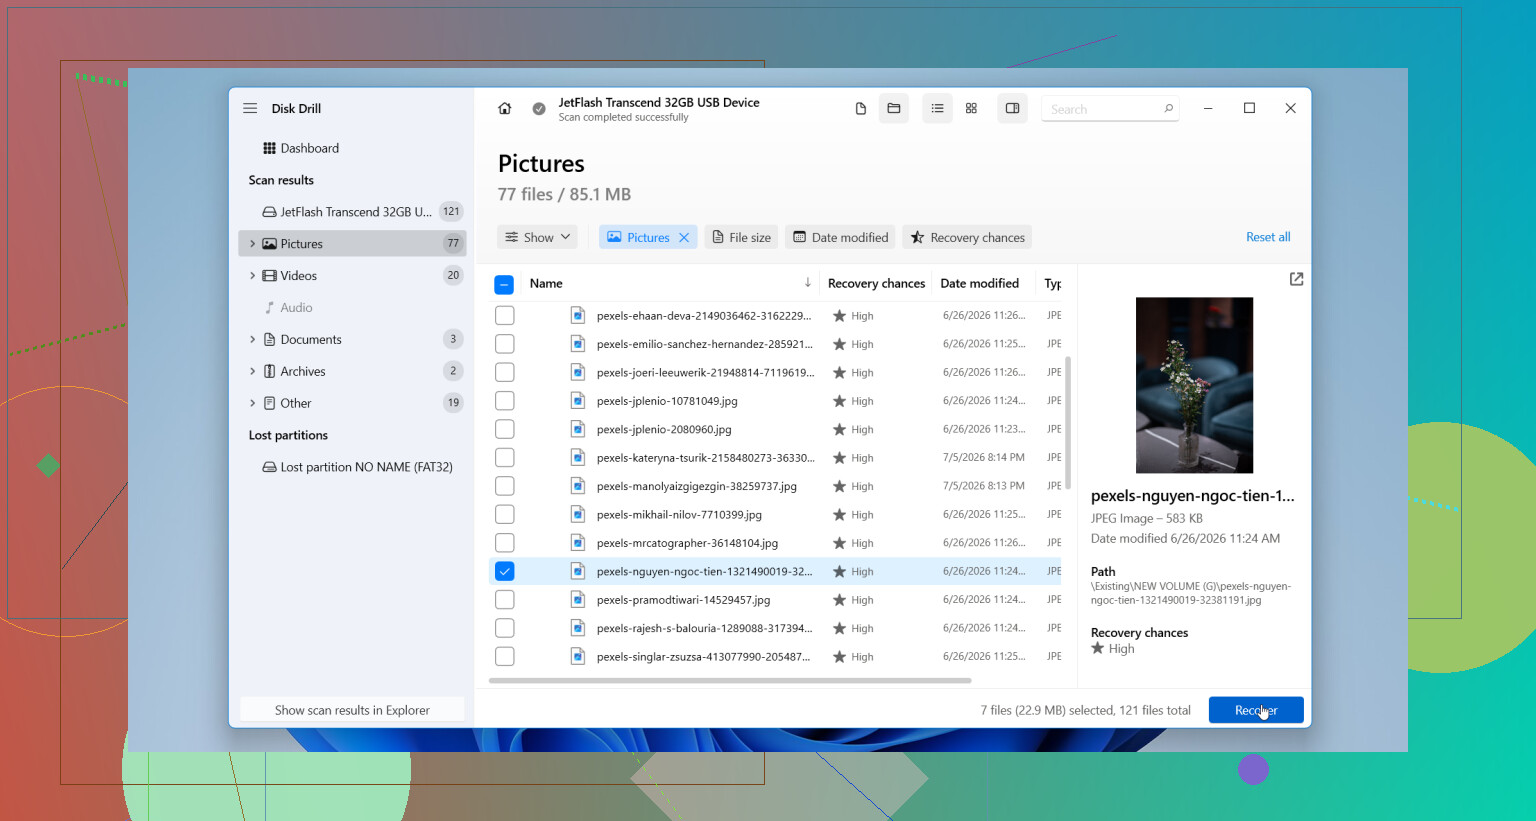Select the Archives category in sidebar
Viewport: 1536px width, 821px height.
click(352, 371)
